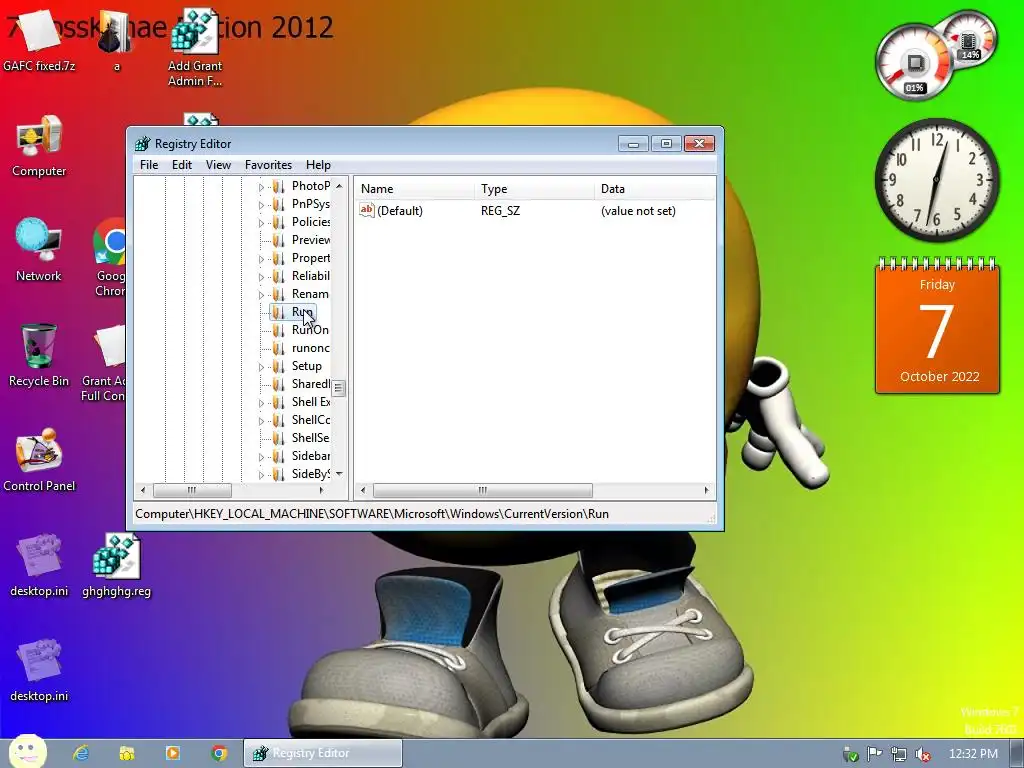The height and width of the screenshot is (768, 1024).
Task: Open the Computer desktop icon
Action: [x=39, y=146]
